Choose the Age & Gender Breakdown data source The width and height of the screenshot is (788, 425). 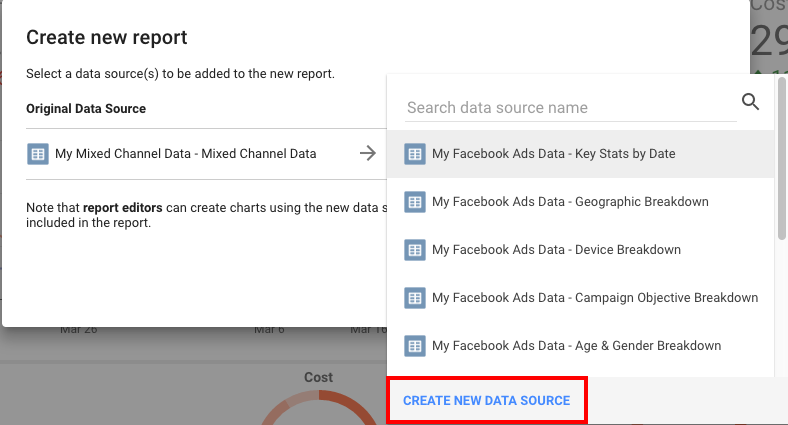pos(580,346)
